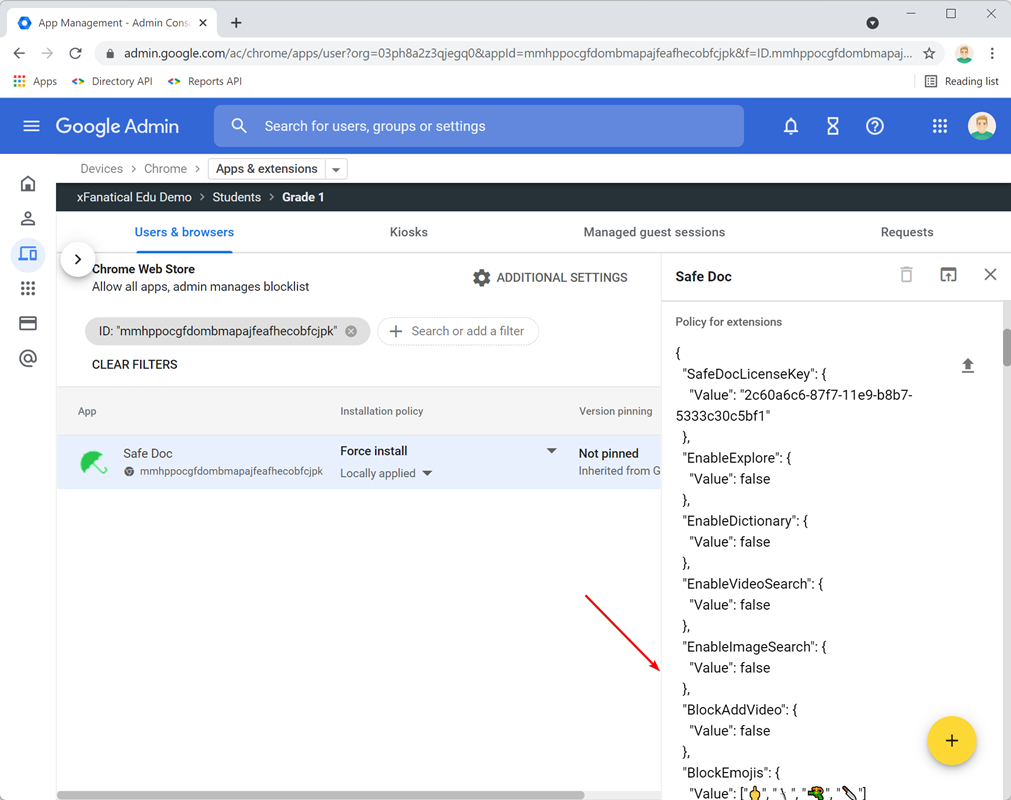Go back in browser history
The image size is (1011, 800).
[x=19, y=54]
